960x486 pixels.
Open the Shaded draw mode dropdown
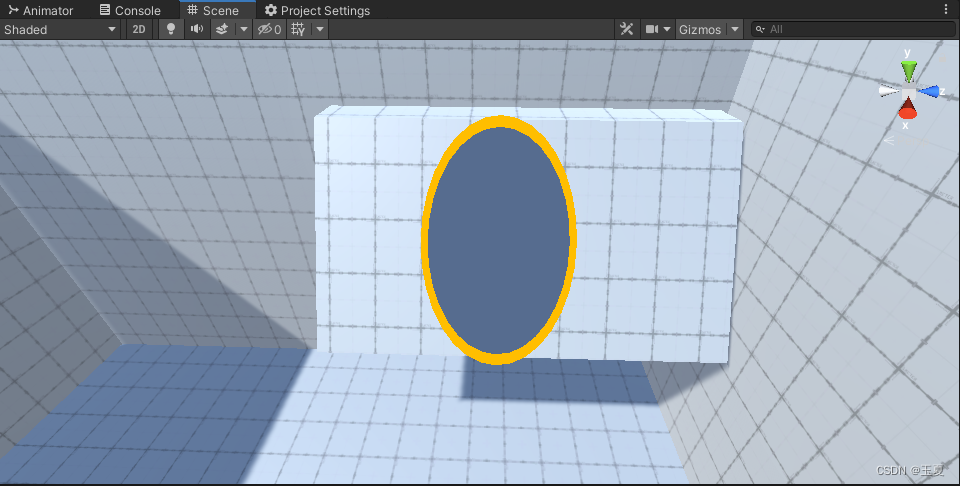coord(60,29)
